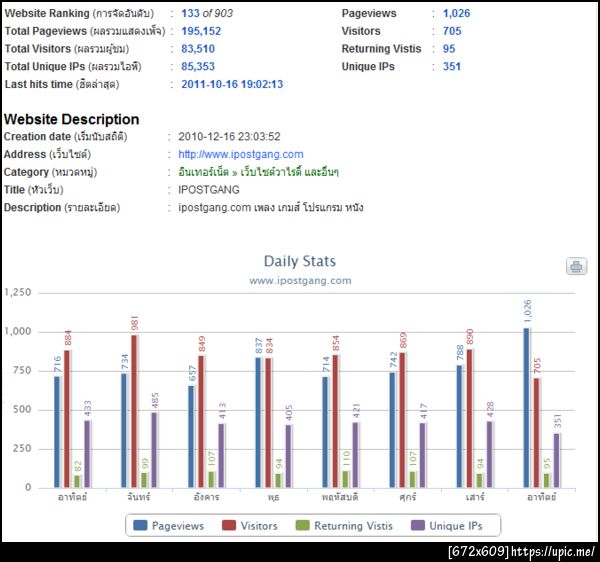
Task: Click the 788 pageviews bar
Action: pyautogui.click(x=460, y=426)
